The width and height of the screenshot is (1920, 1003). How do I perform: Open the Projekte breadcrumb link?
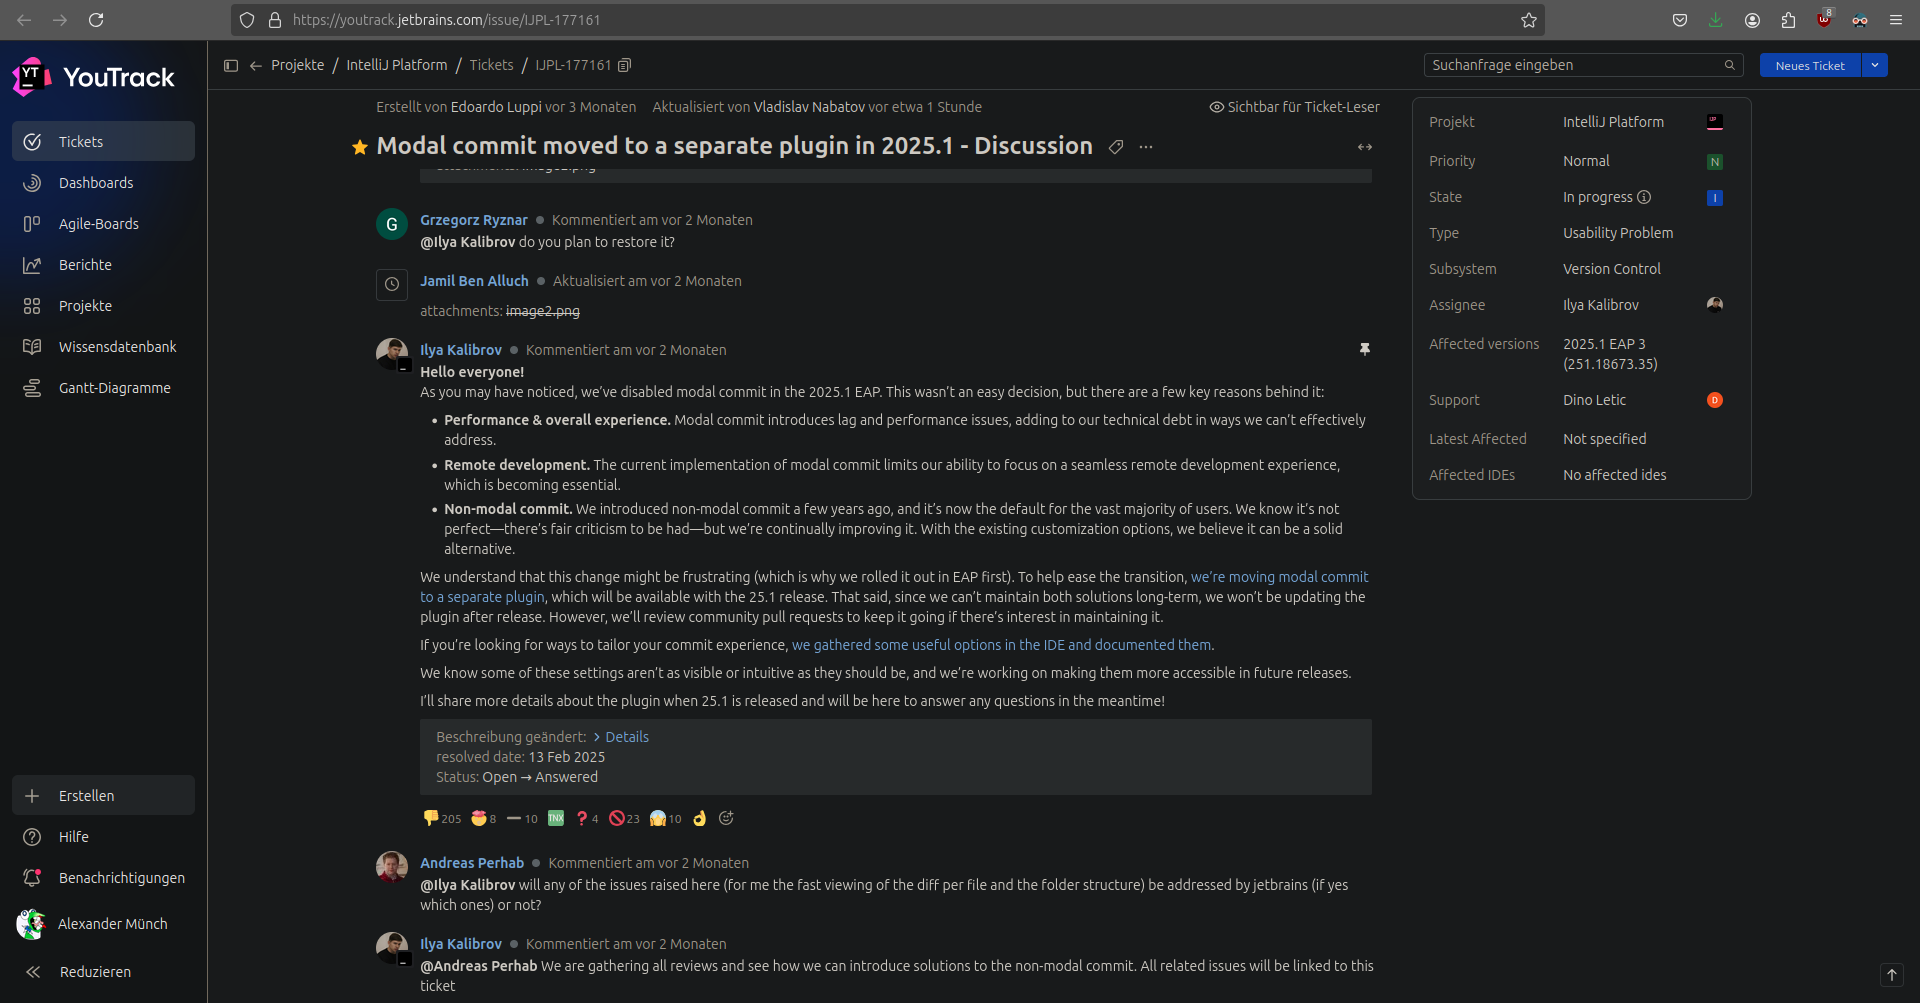tap(298, 65)
